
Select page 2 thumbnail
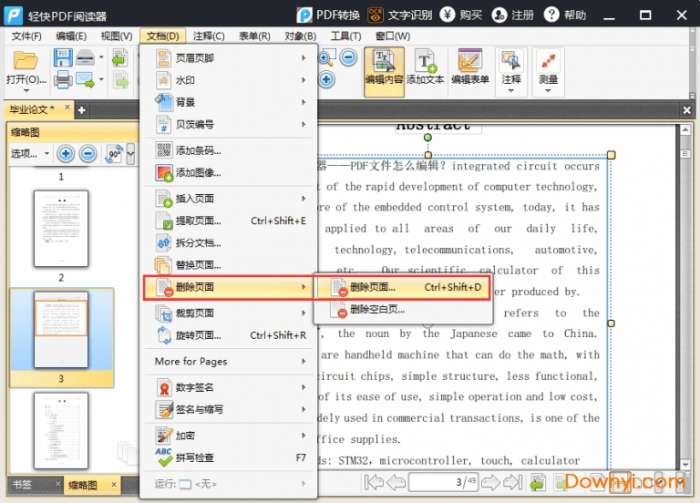click(61, 229)
